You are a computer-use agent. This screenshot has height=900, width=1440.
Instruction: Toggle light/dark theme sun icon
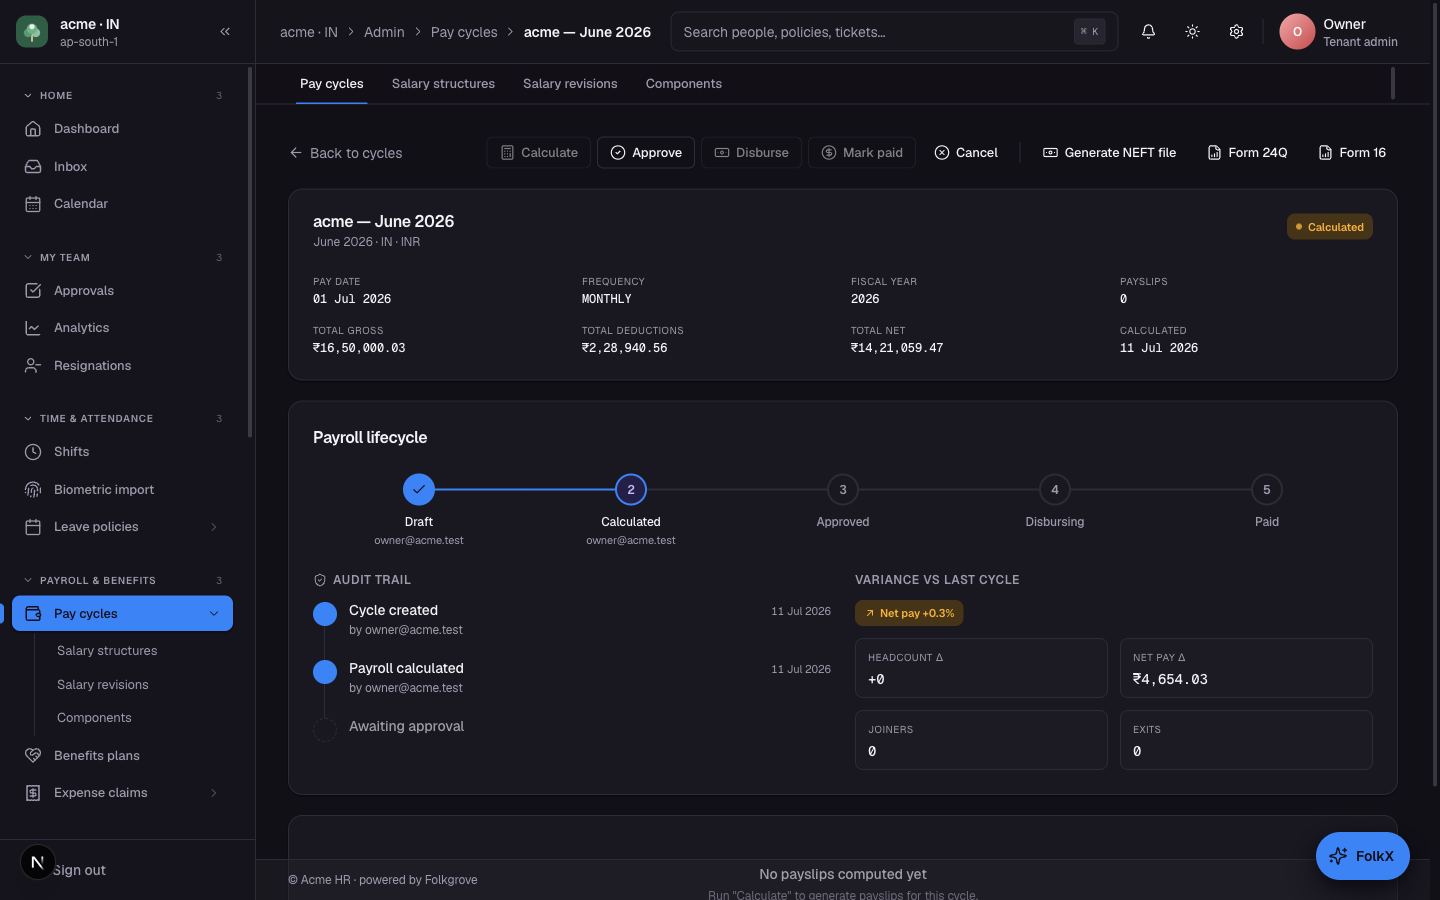coord(1192,32)
